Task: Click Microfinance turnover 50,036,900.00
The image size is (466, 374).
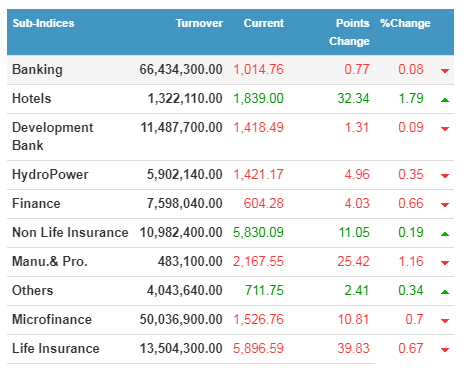Action: coord(181,319)
